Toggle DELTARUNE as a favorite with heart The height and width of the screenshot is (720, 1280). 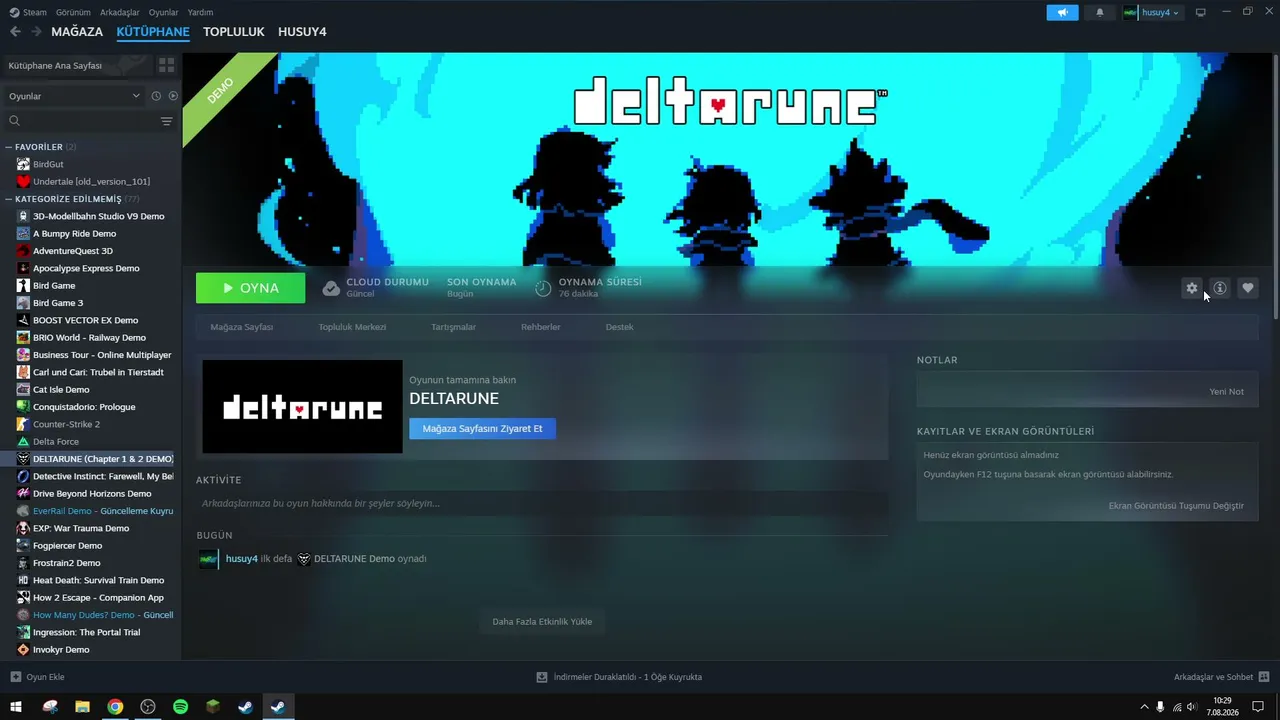point(1247,288)
